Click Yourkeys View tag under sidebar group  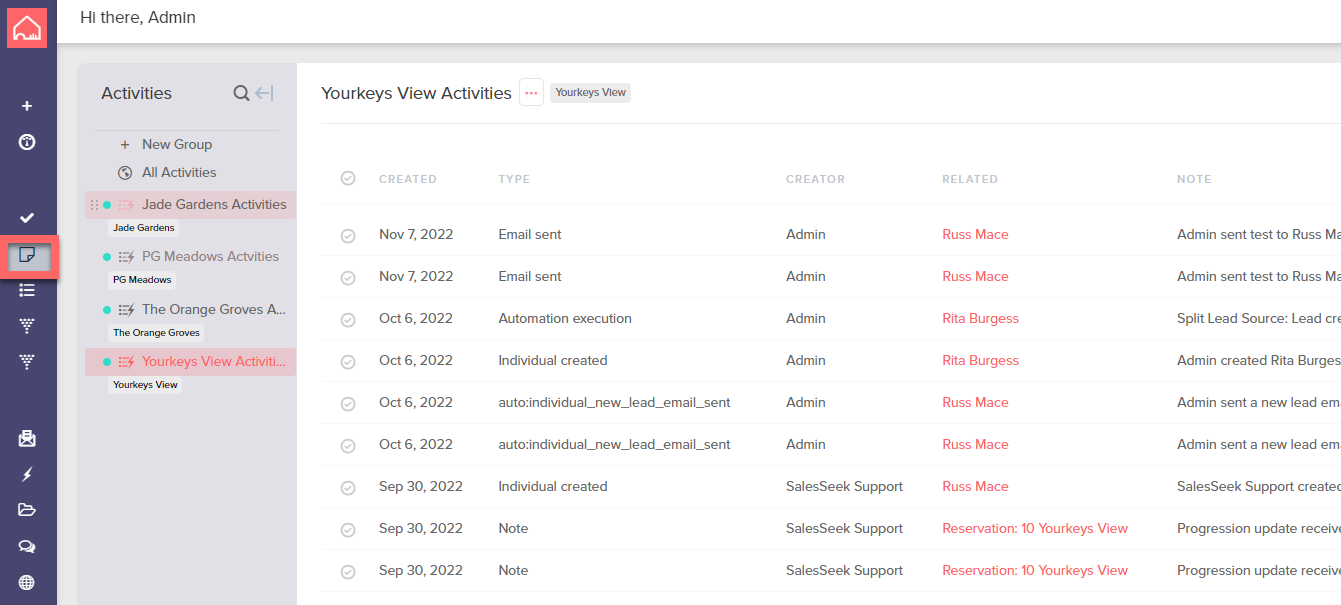tap(145, 385)
